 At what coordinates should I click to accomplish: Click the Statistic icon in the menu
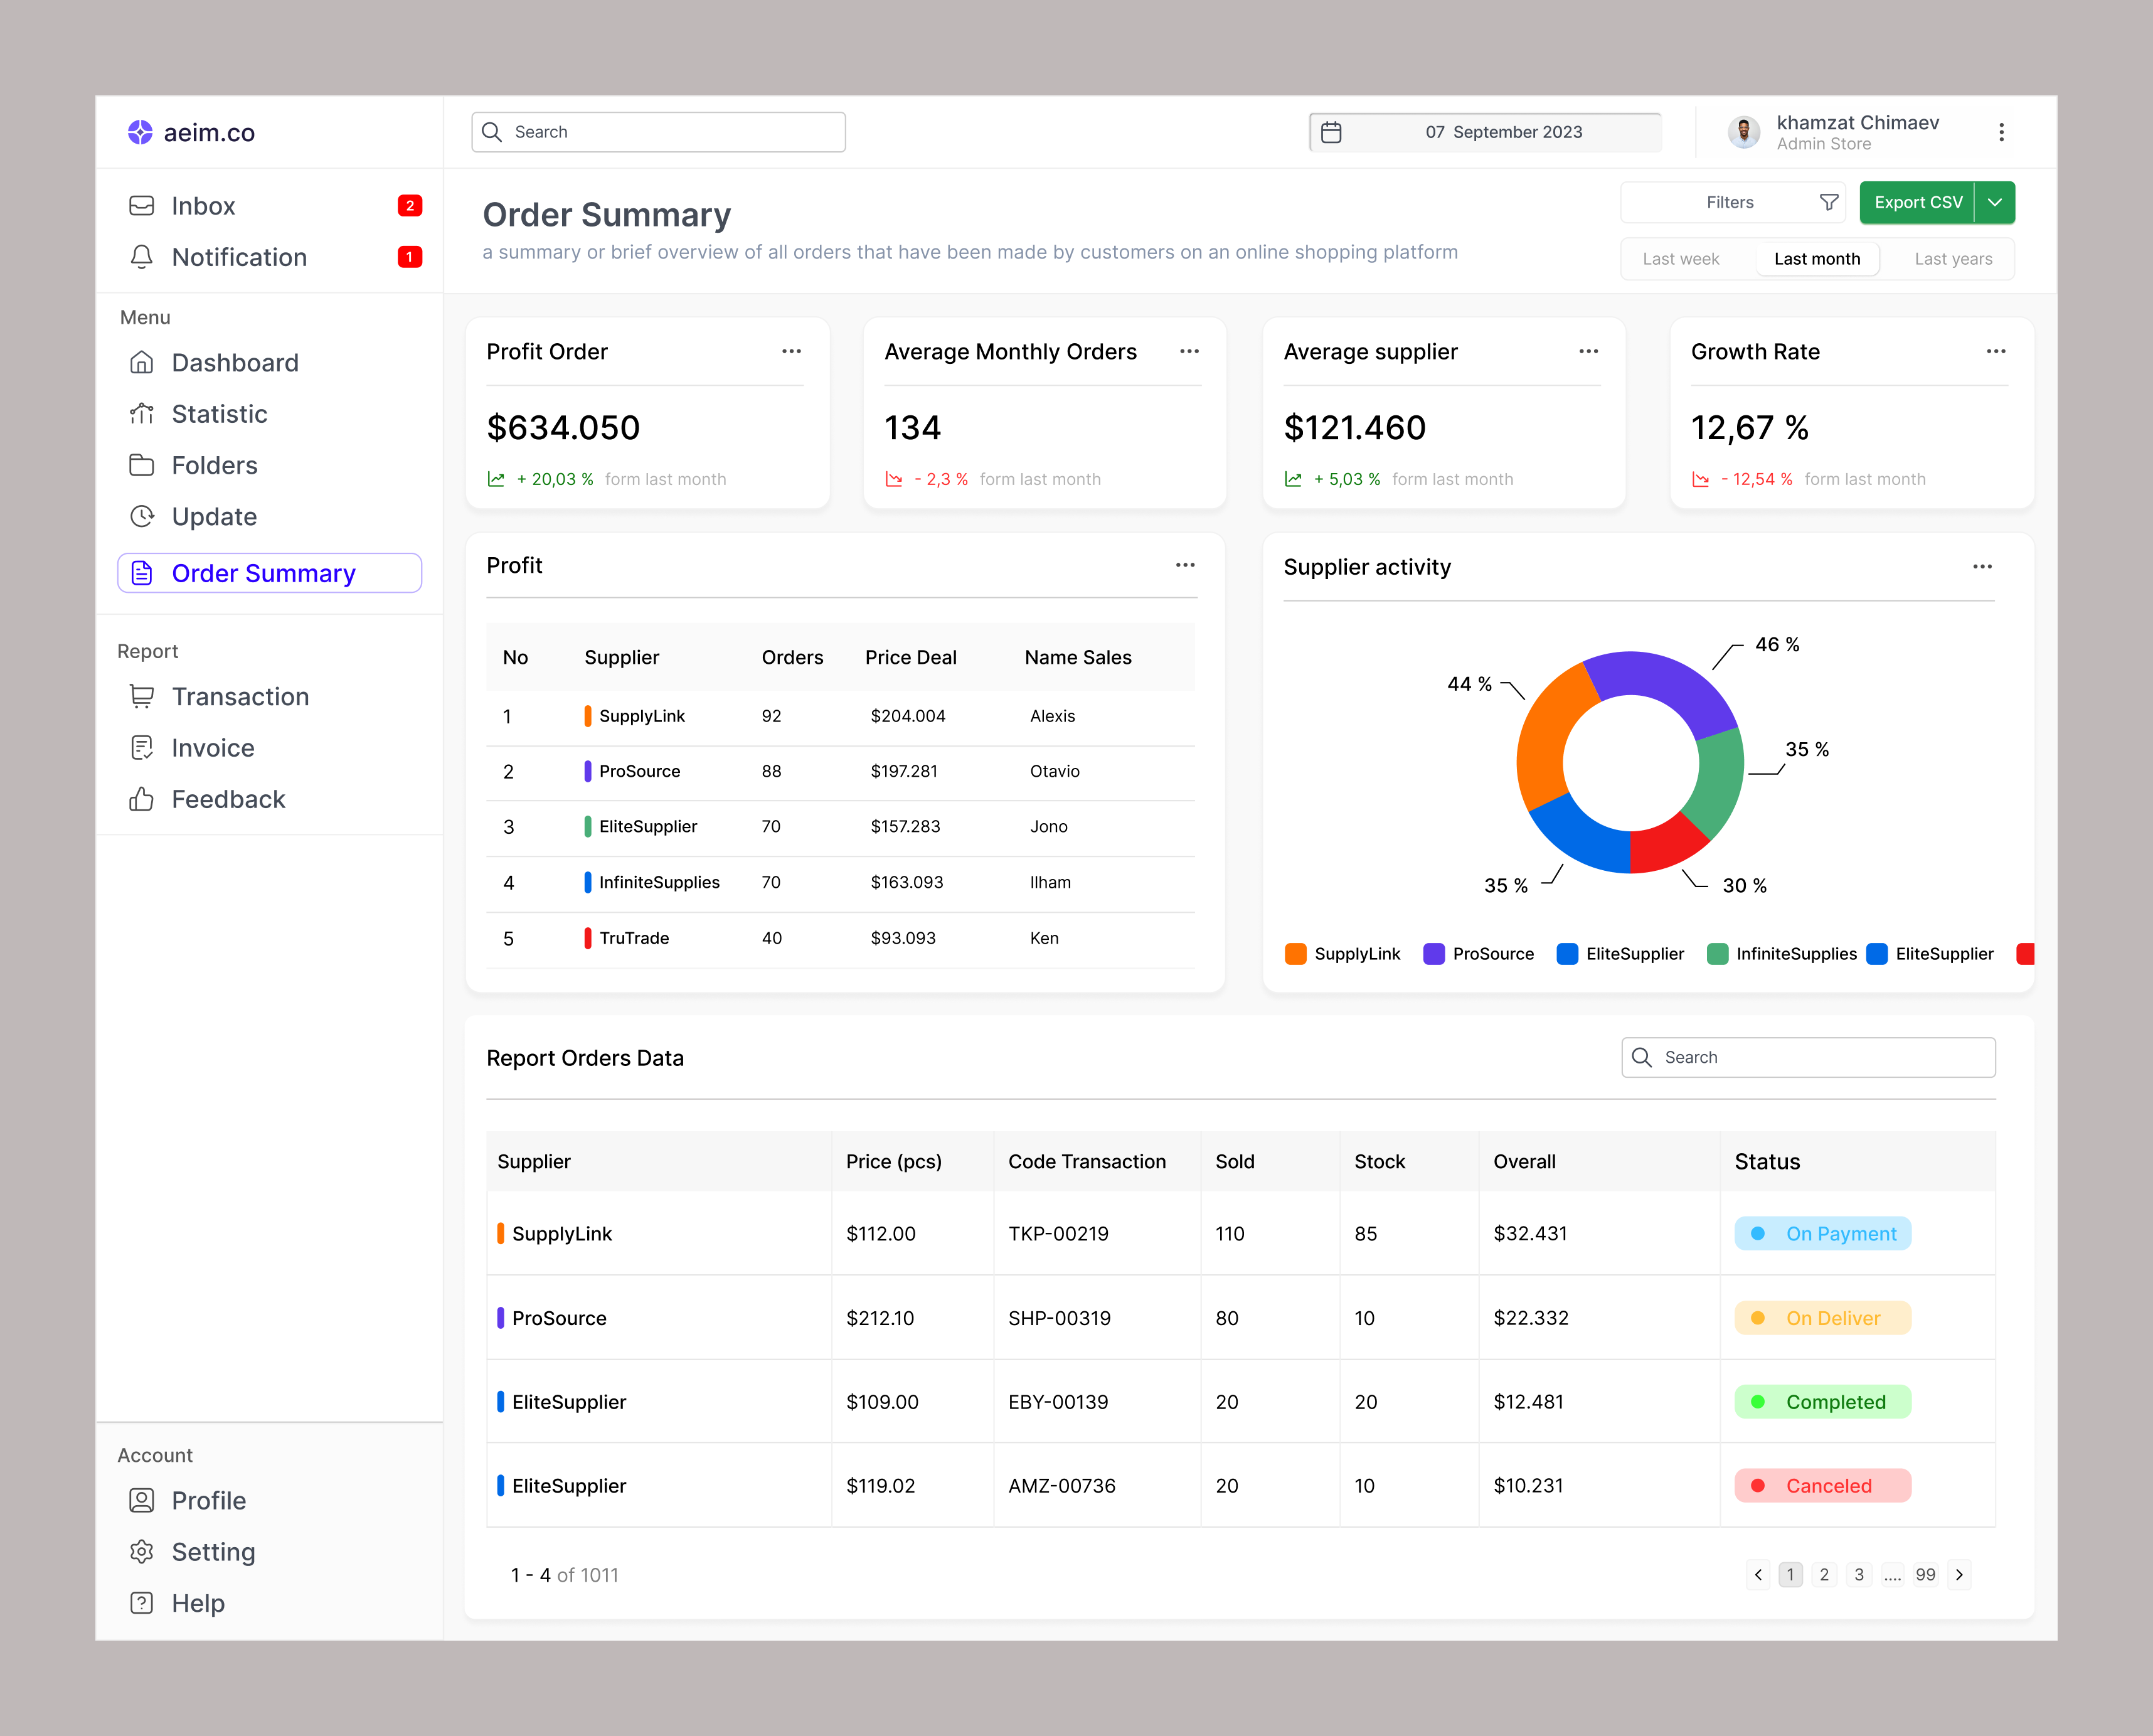tap(141, 413)
